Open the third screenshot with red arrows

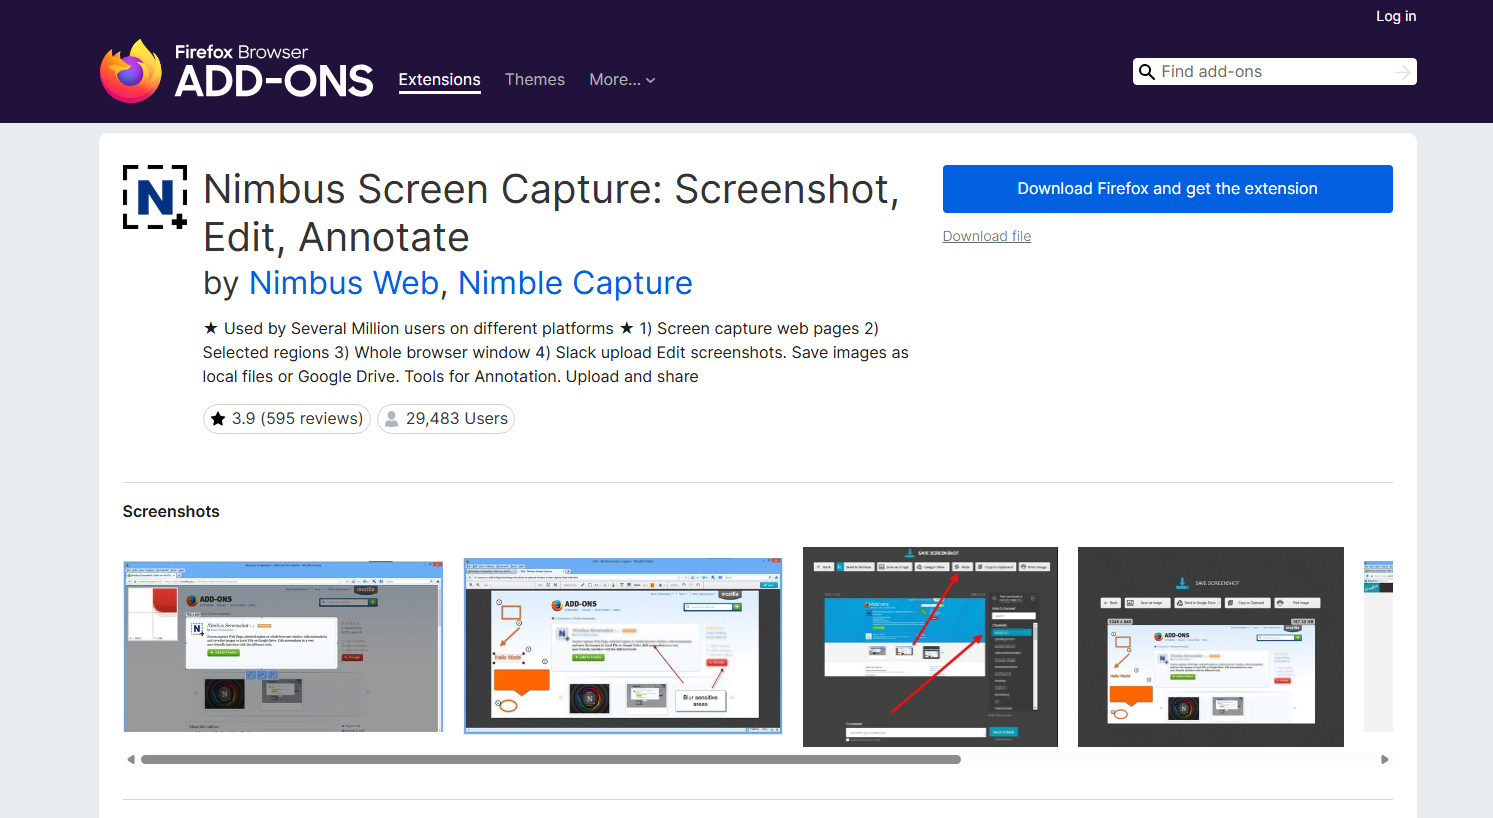point(930,647)
